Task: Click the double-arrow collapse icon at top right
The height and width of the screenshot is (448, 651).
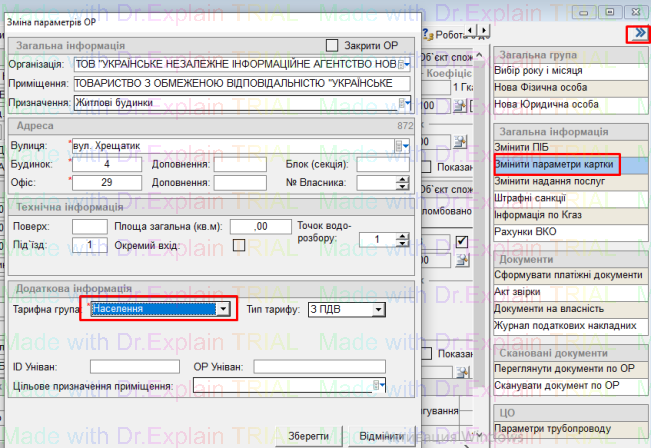Action: 636,34
